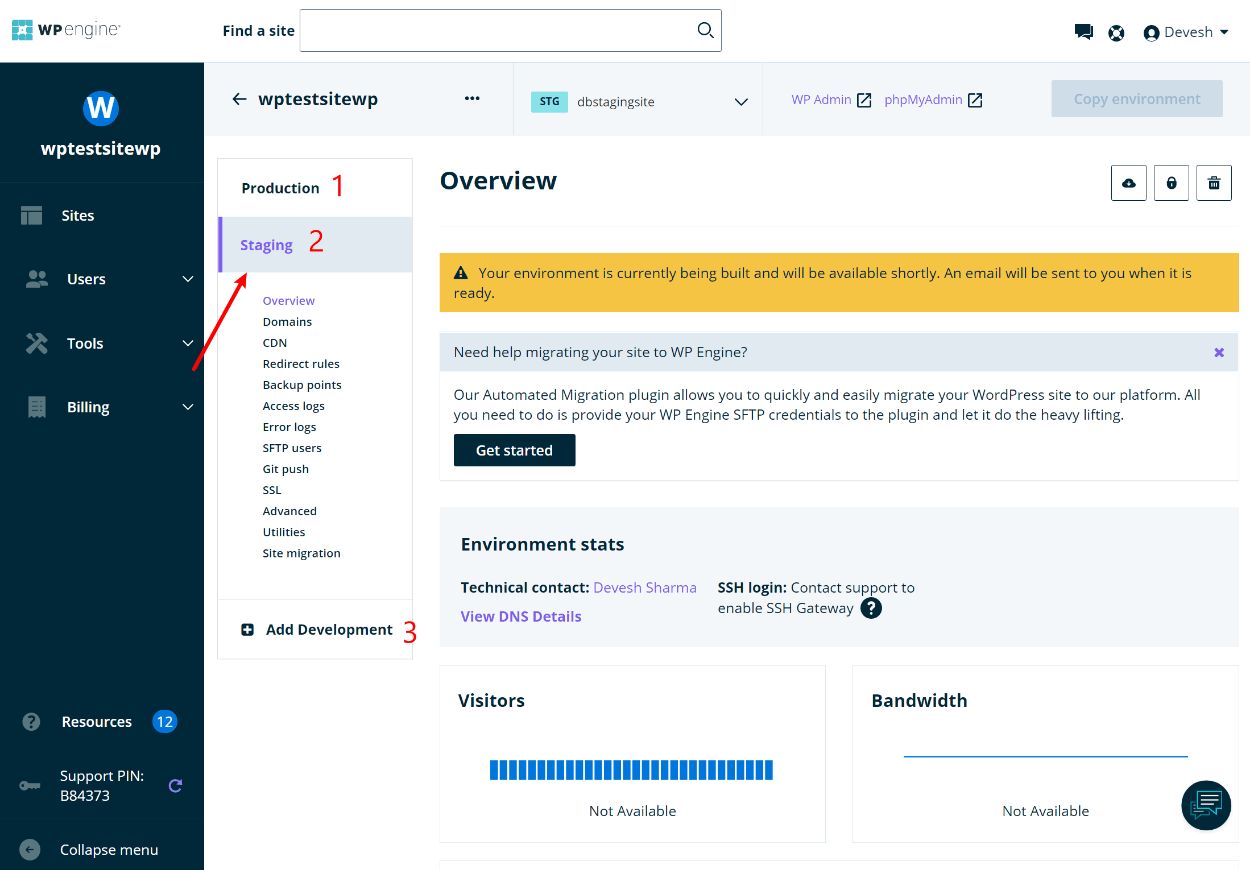
Task: Click the cloud backup download icon
Action: 1128,183
